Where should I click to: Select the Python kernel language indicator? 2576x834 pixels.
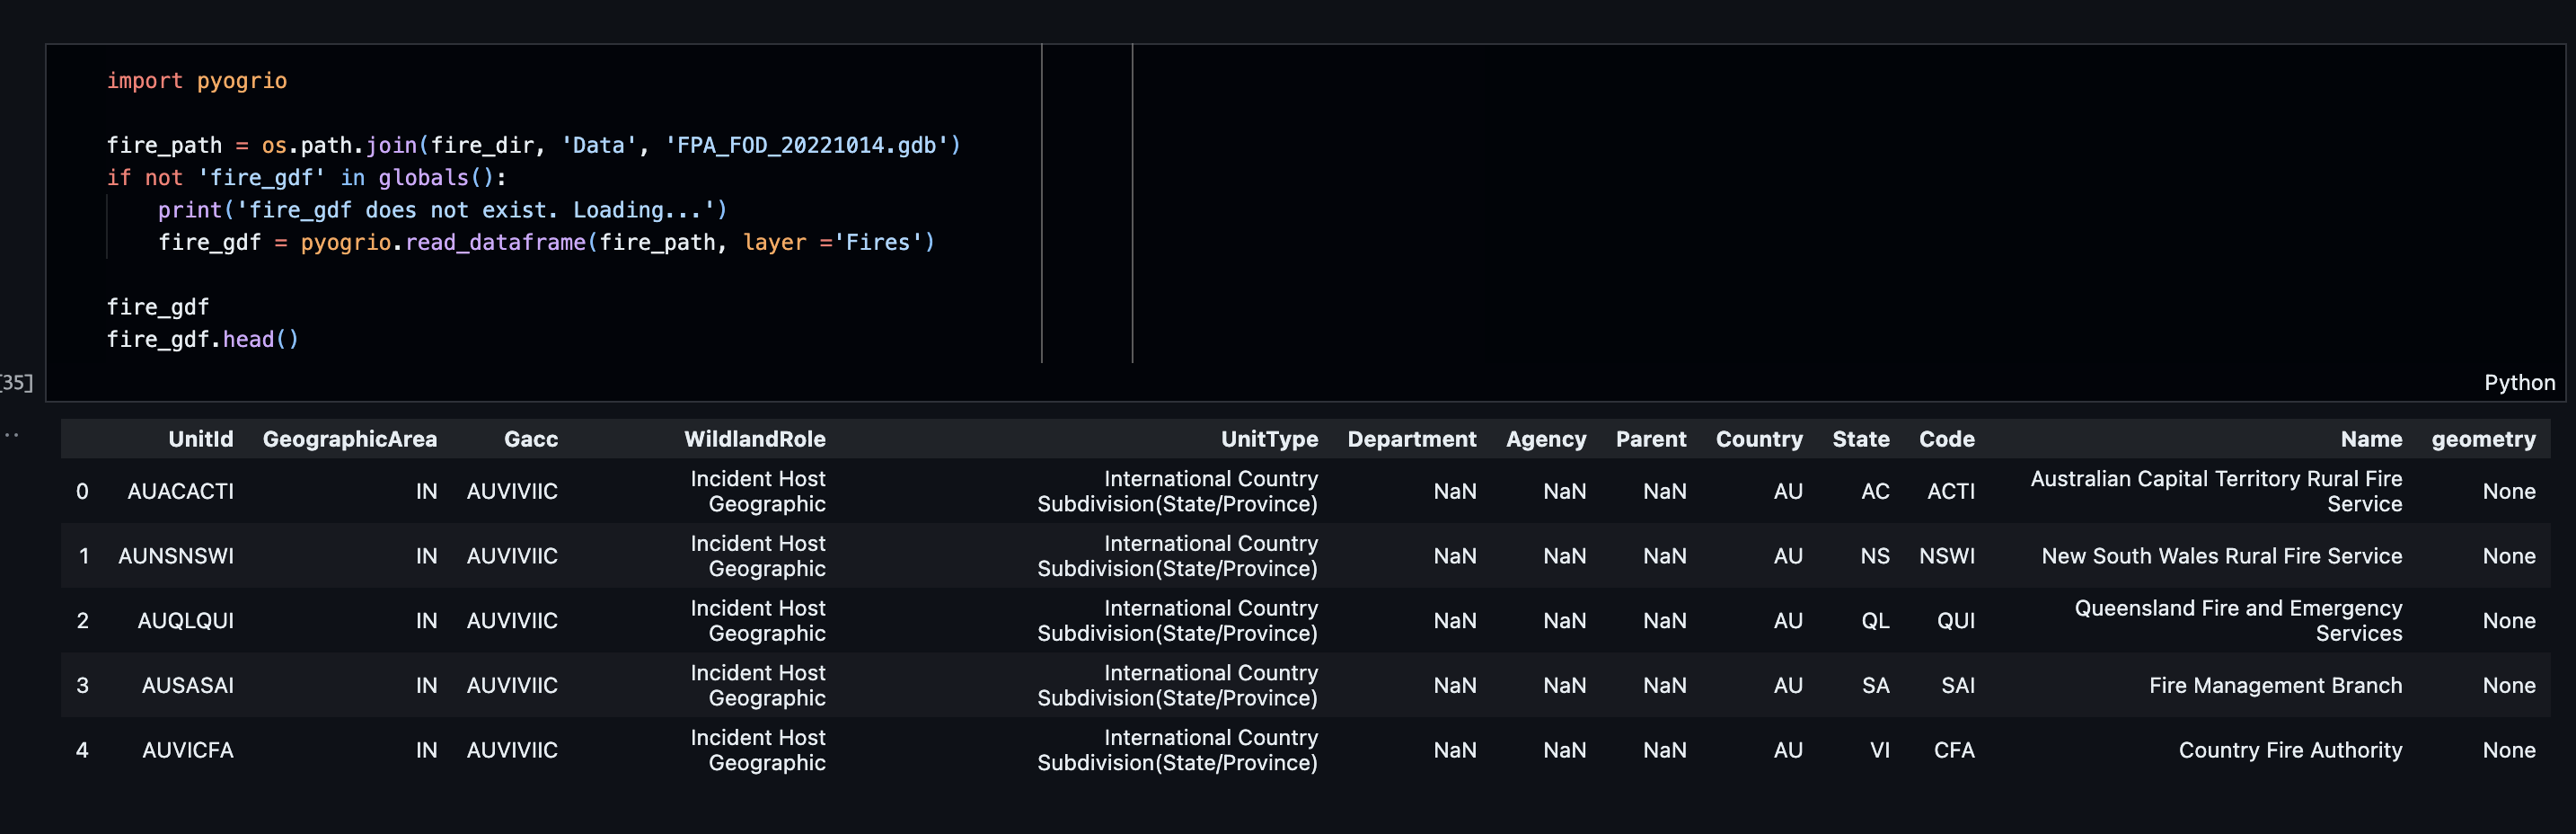(2520, 382)
